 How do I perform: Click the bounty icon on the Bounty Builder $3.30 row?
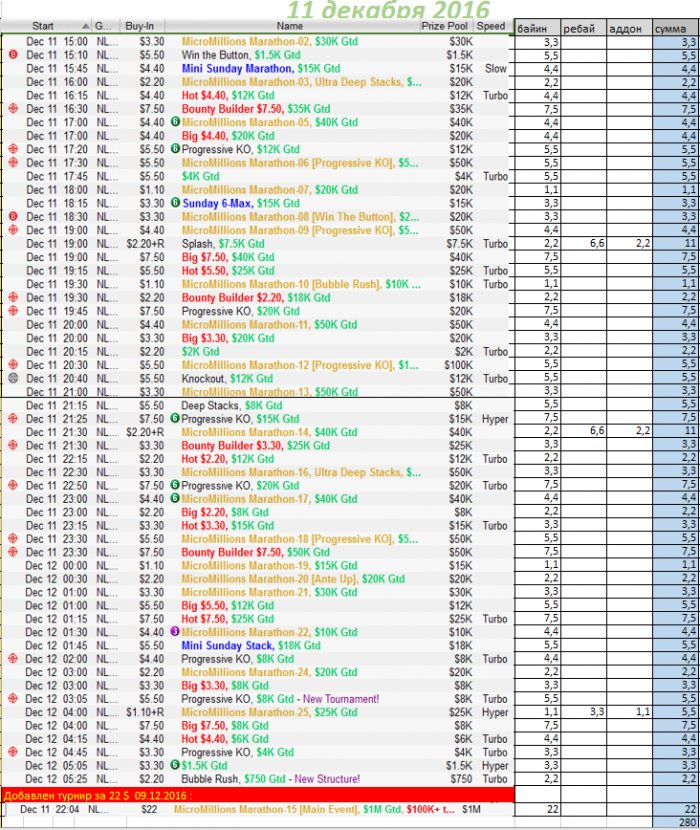click(13, 445)
